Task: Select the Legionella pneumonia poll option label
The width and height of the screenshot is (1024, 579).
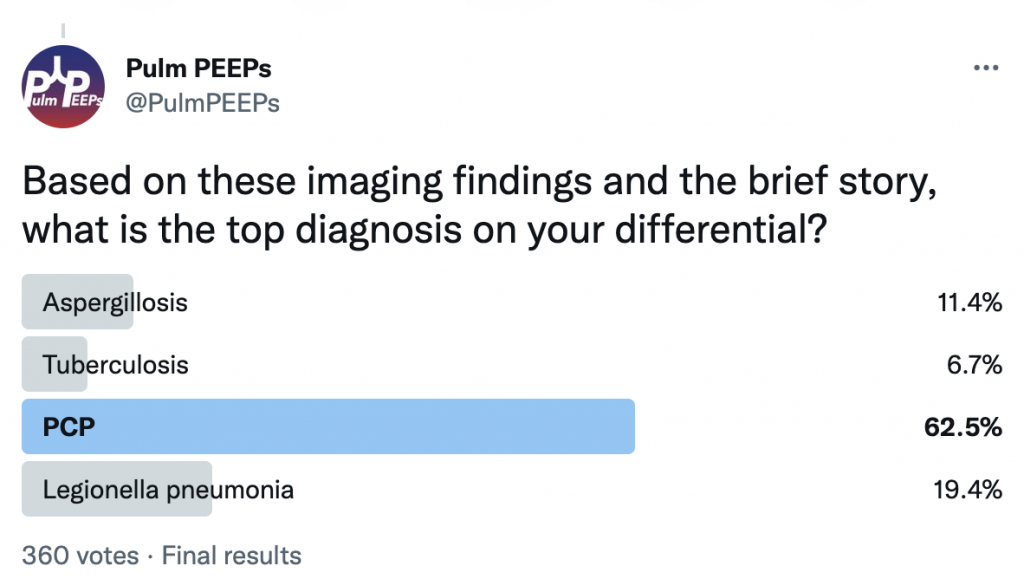Action: [x=168, y=490]
